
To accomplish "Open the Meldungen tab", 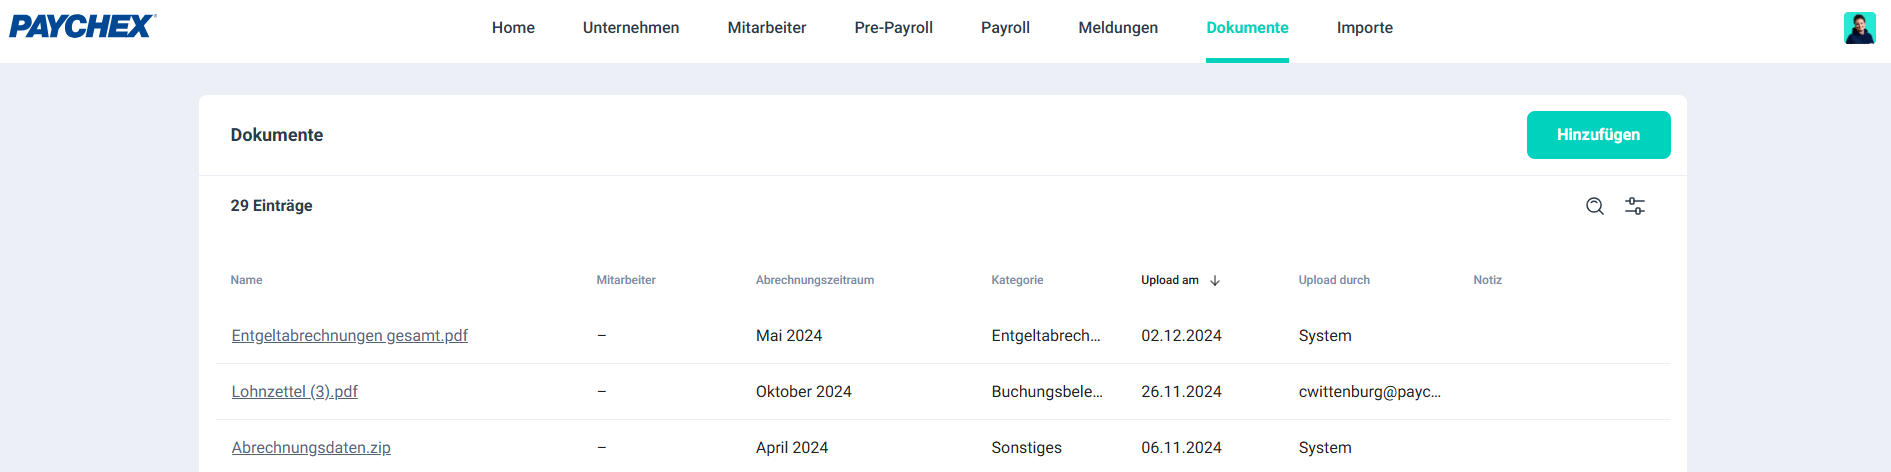I will click(1118, 28).
